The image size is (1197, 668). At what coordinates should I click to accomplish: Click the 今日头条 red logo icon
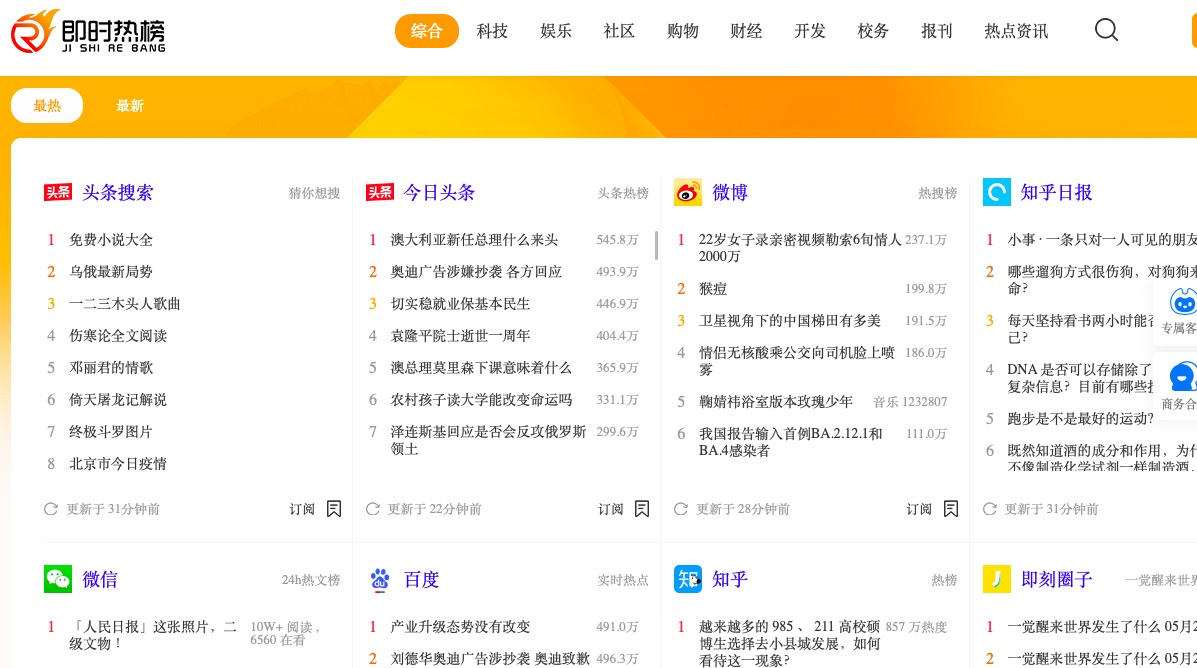[379, 192]
